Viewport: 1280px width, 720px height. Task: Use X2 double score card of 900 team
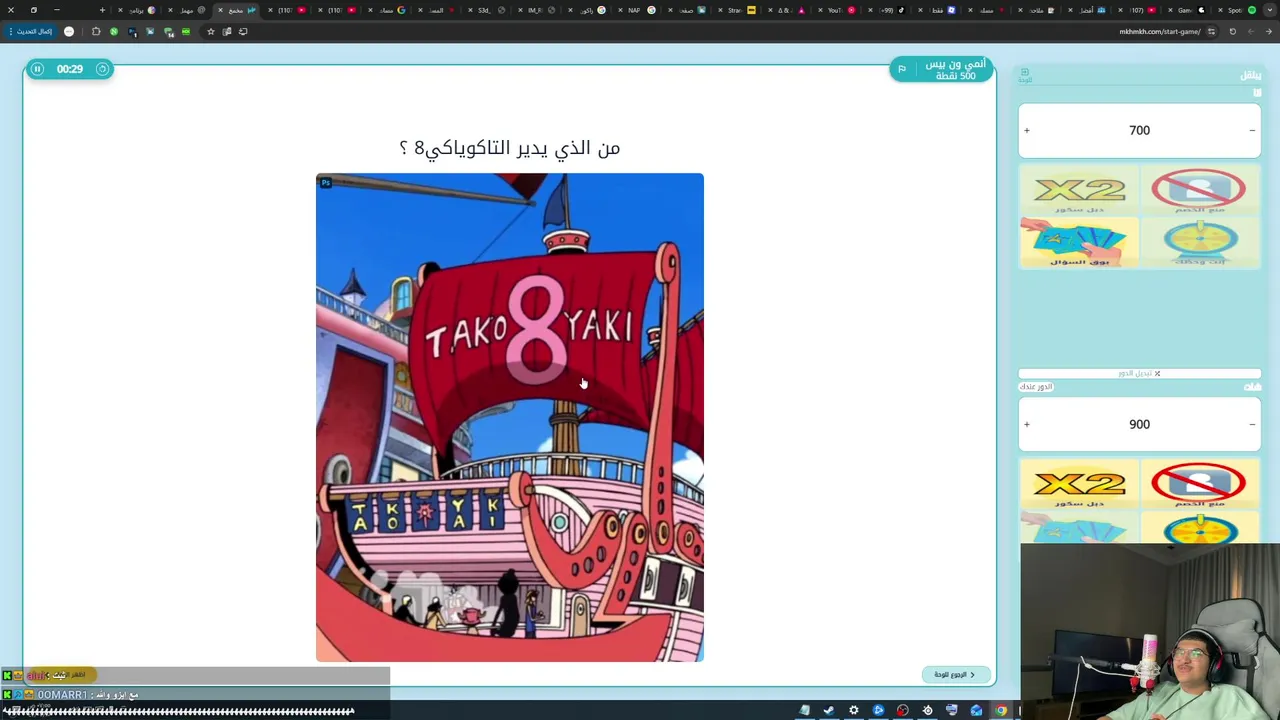pos(1079,484)
